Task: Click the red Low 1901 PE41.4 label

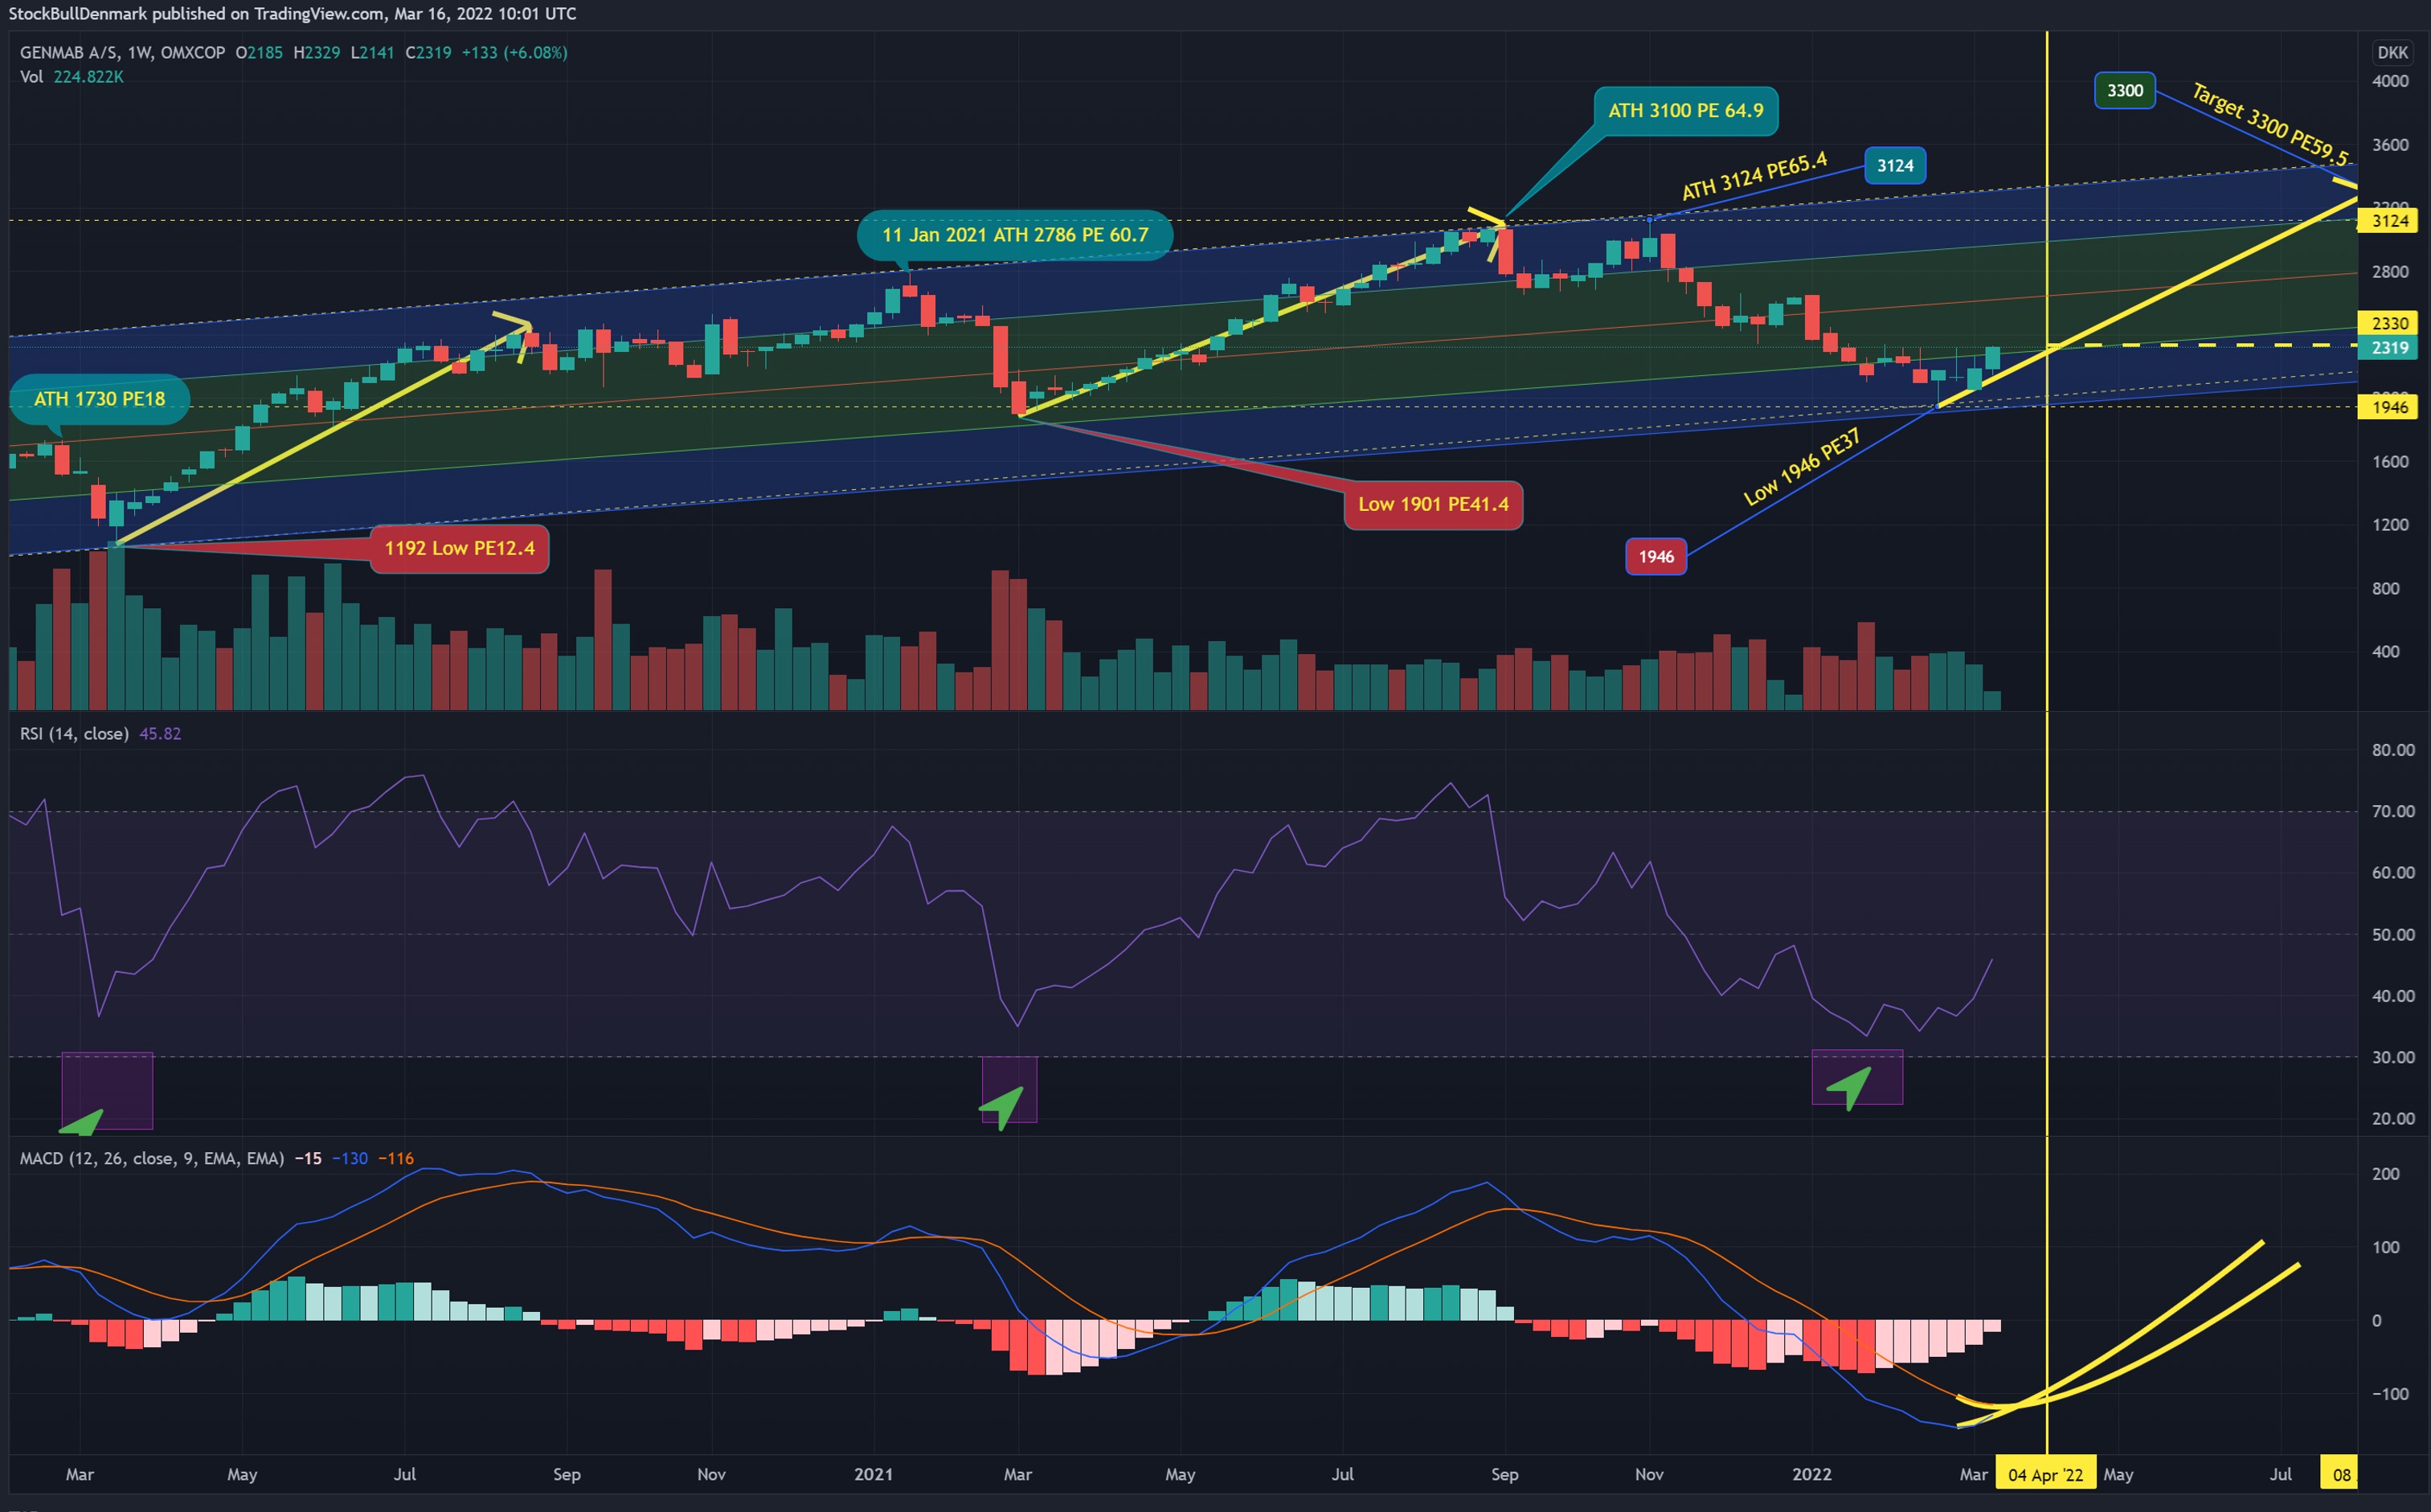Action: (1433, 504)
